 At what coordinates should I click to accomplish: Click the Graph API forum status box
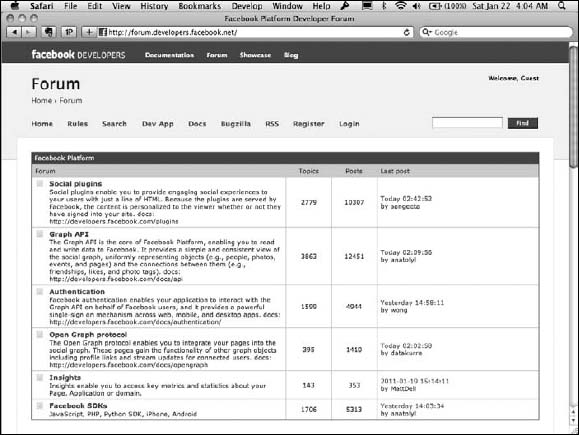(x=40, y=234)
